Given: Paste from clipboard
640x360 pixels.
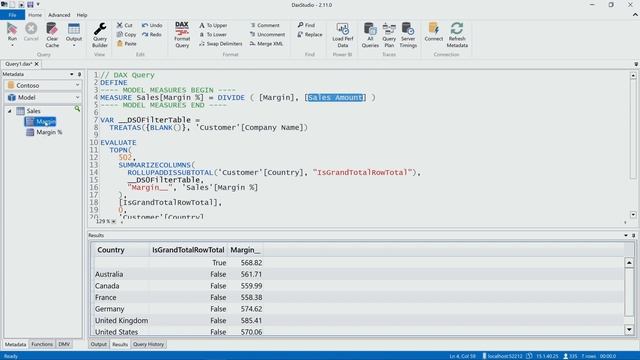Looking at the screenshot, I should coord(127,44).
